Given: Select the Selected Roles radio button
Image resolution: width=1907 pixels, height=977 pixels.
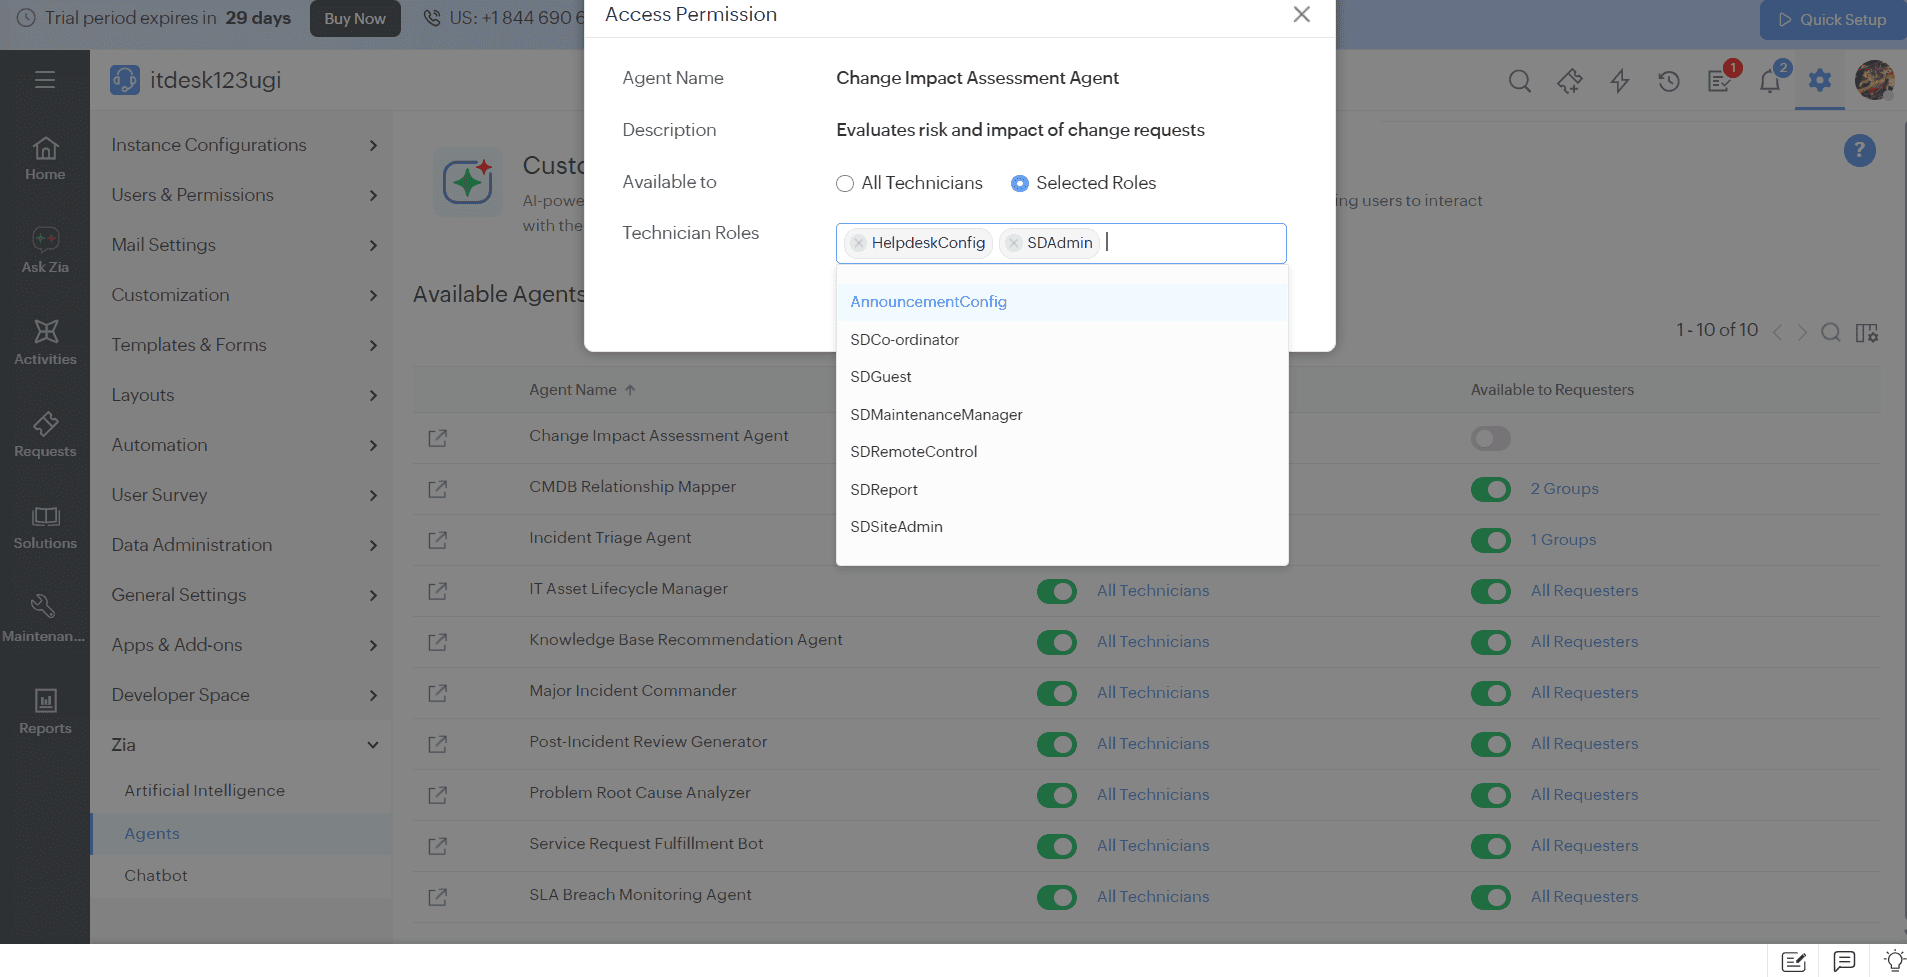Looking at the screenshot, I should [x=1020, y=183].
